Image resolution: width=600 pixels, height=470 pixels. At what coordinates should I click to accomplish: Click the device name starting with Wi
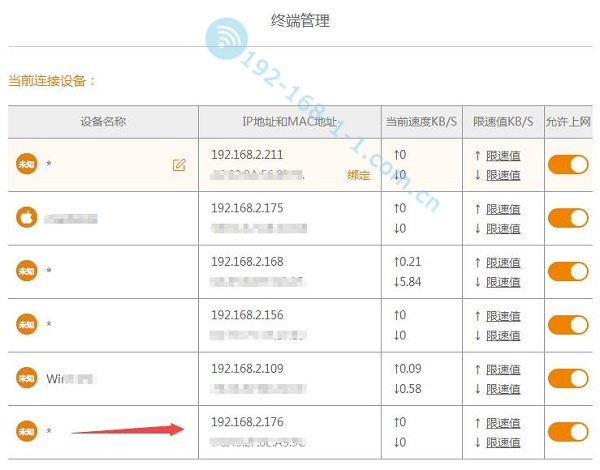71,379
